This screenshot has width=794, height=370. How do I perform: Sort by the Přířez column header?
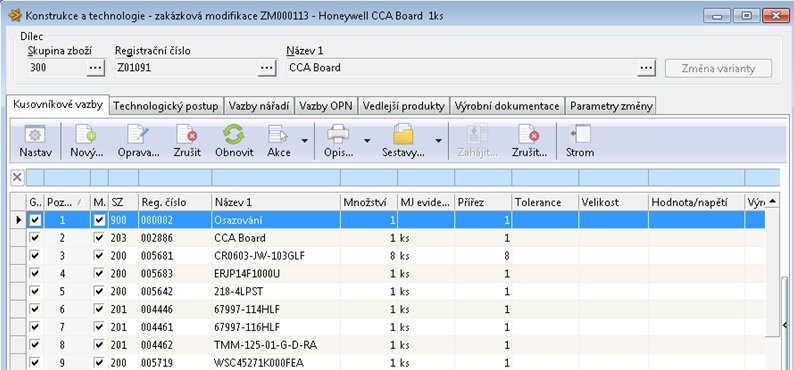(x=483, y=202)
